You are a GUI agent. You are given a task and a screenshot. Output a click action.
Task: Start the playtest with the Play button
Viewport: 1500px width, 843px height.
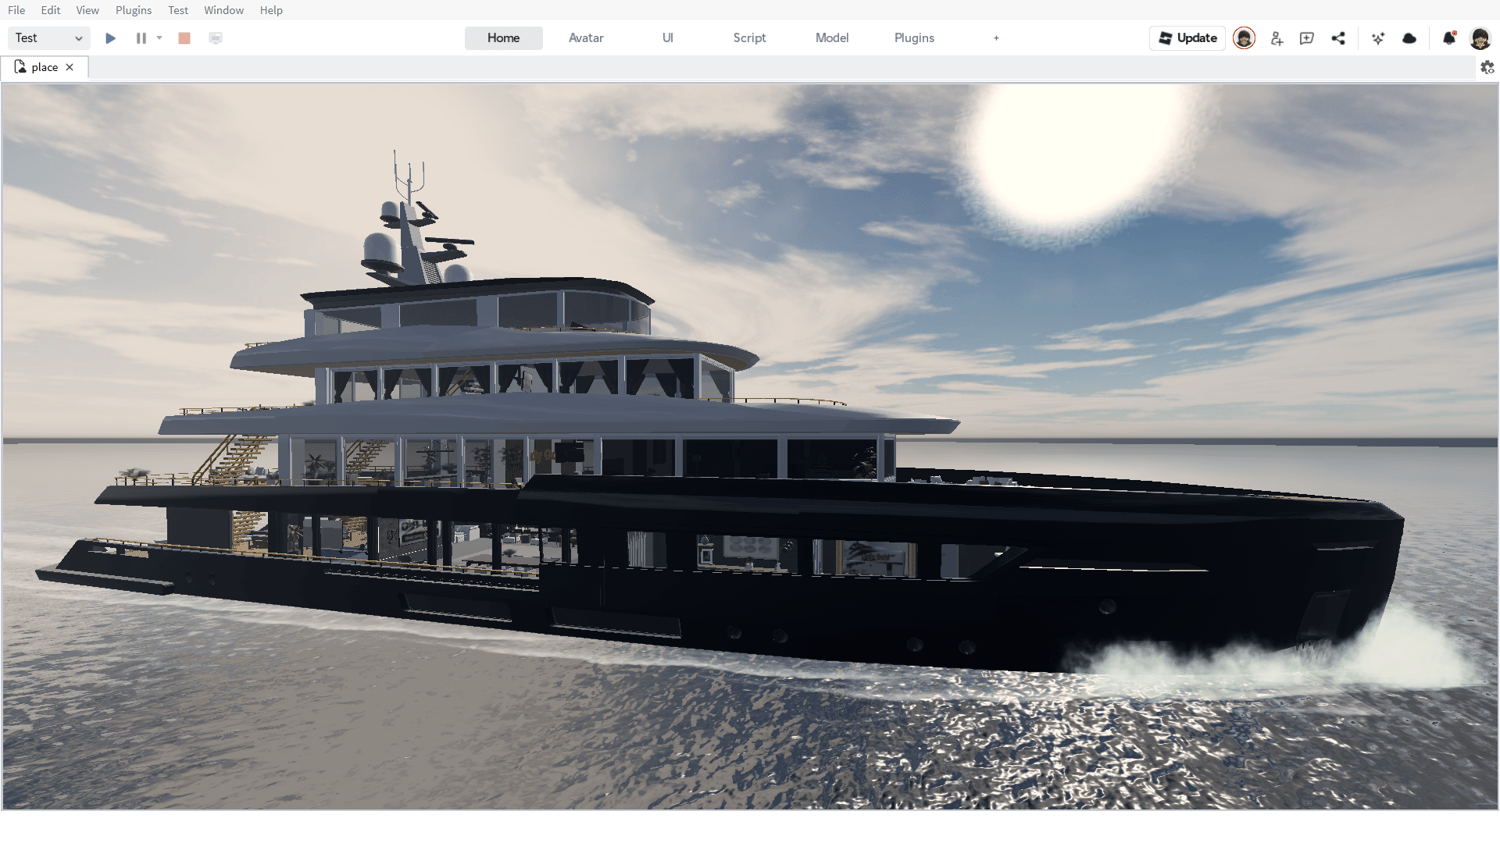[x=111, y=38]
